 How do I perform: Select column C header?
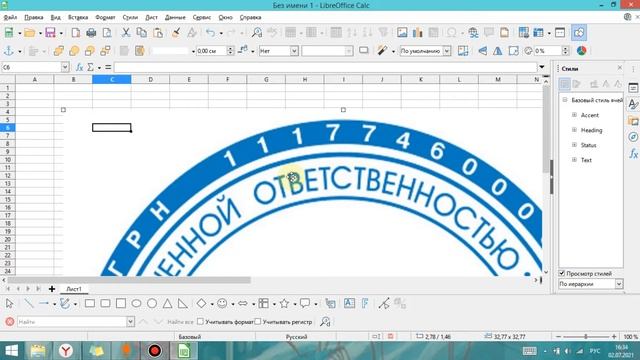pyautogui.click(x=111, y=79)
